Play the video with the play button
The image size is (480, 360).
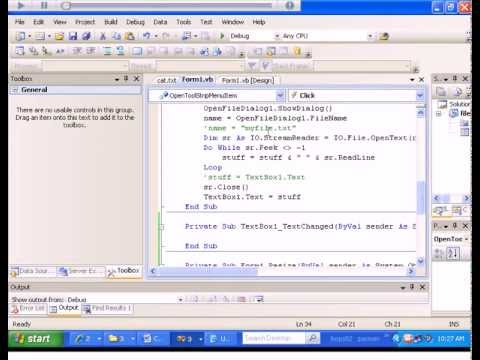pyautogui.click(x=20, y=5)
